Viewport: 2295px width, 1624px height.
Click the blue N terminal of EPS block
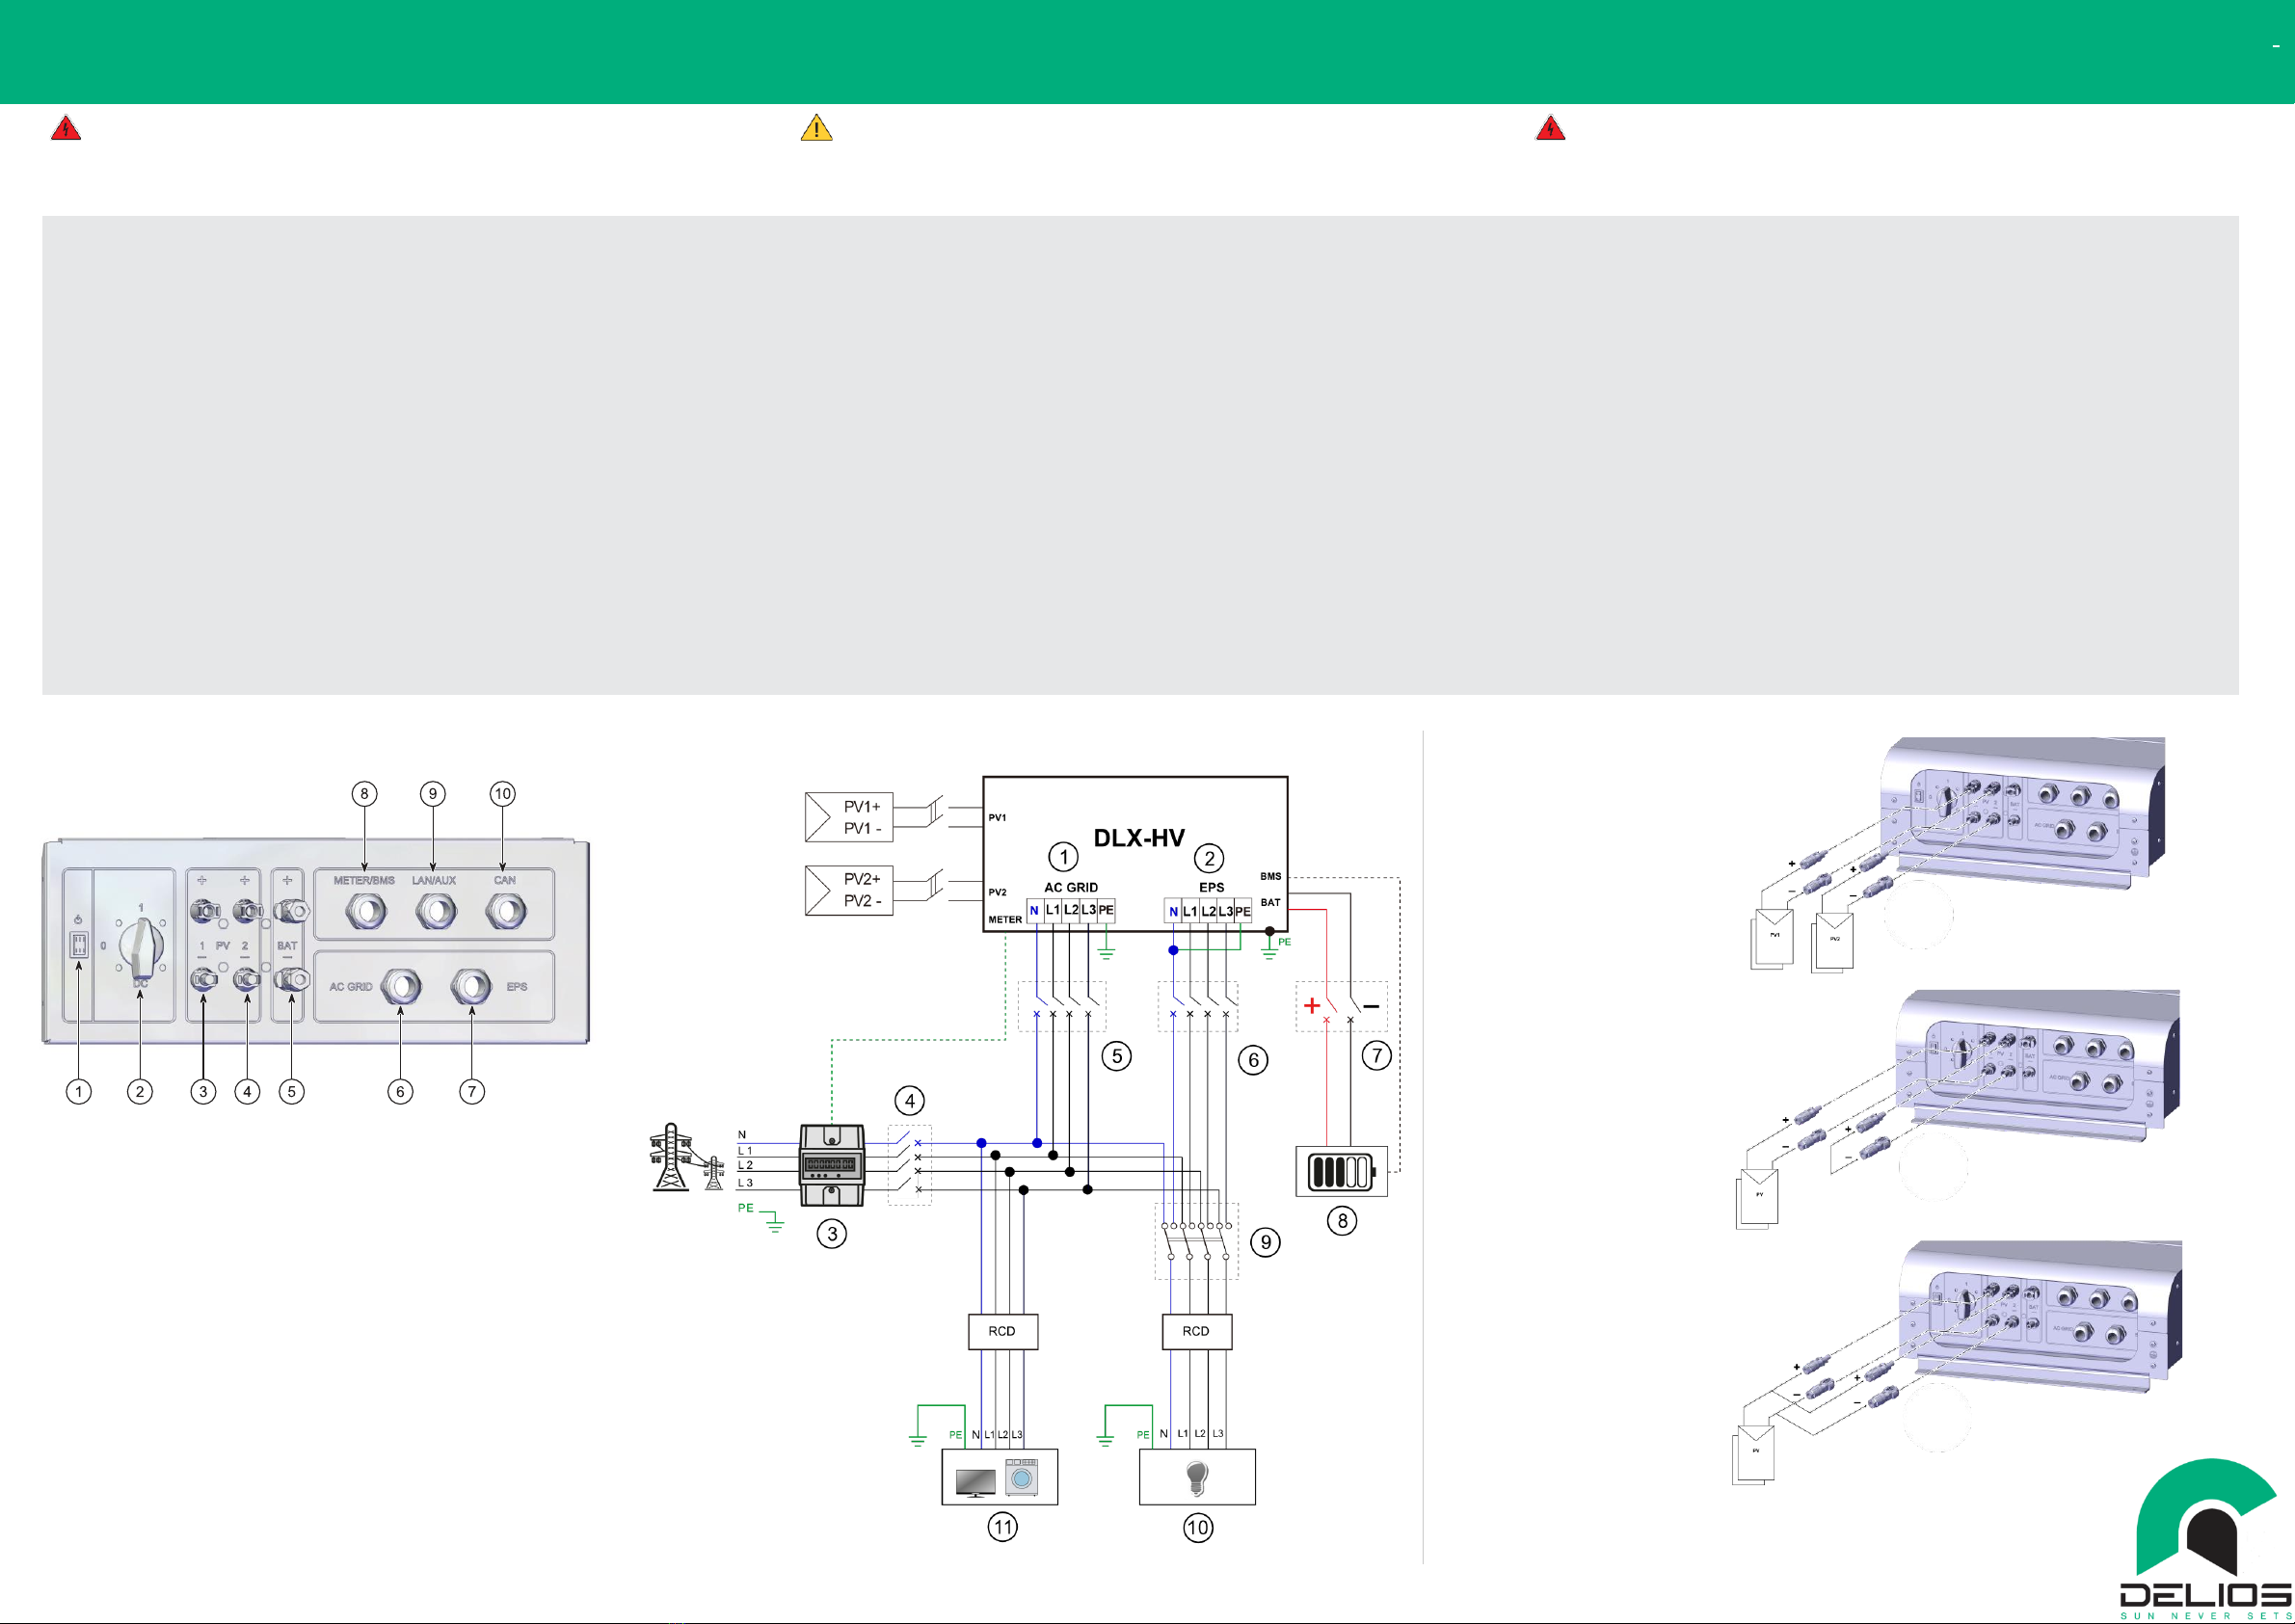1173,911
